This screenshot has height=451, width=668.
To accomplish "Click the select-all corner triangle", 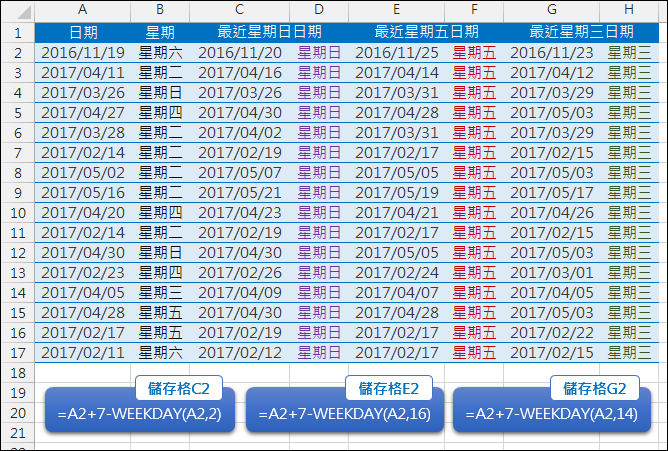I will pyautogui.click(x=24, y=12).
